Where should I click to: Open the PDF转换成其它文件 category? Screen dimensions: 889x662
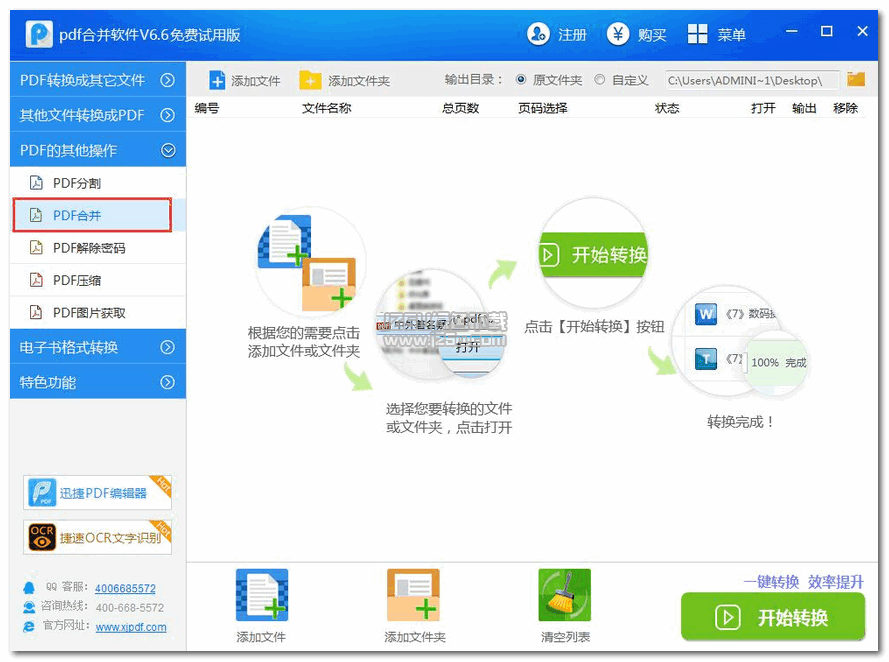tap(98, 80)
